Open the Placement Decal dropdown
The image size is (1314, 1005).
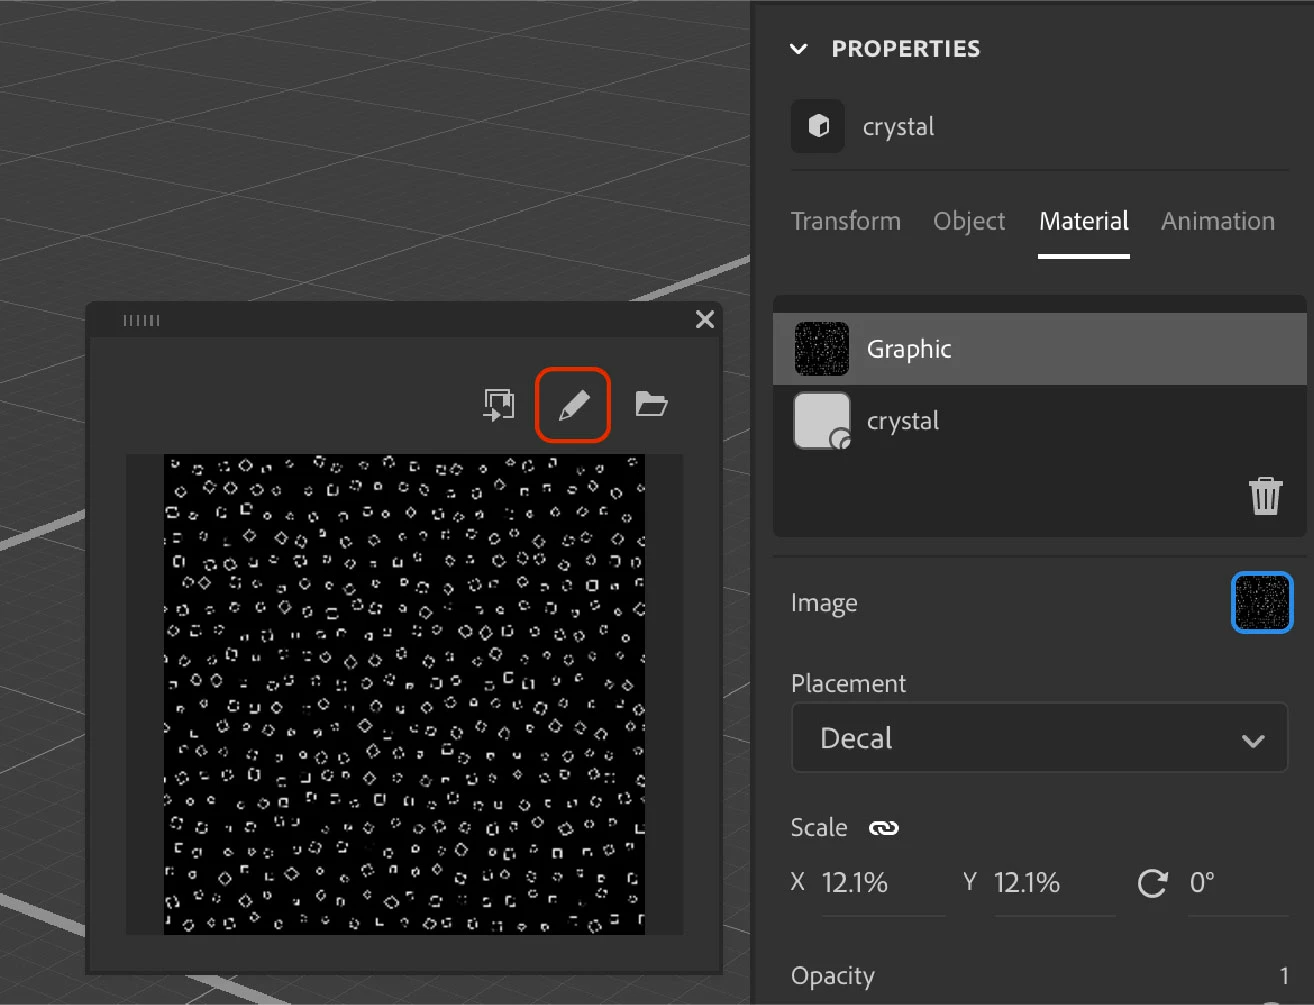coord(1039,738)
